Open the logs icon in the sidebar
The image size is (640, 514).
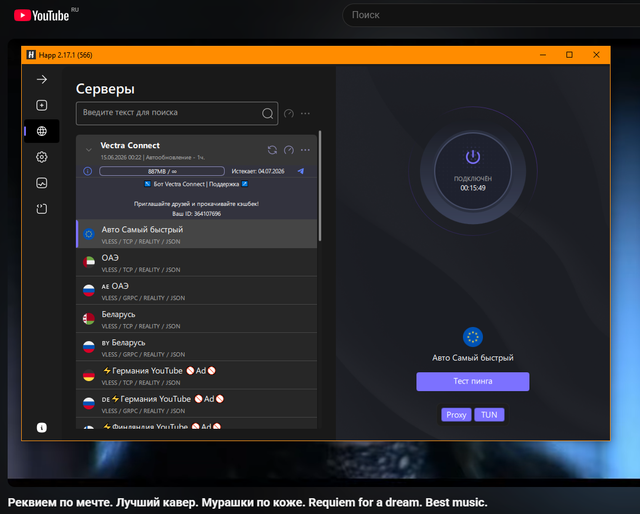click(x=42, y=209)
